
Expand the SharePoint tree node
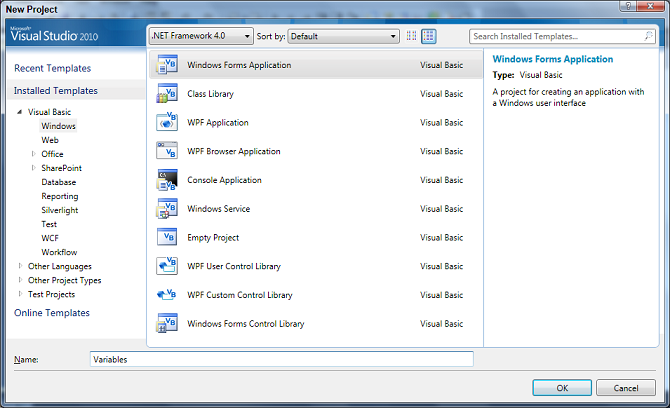[33, 168]
